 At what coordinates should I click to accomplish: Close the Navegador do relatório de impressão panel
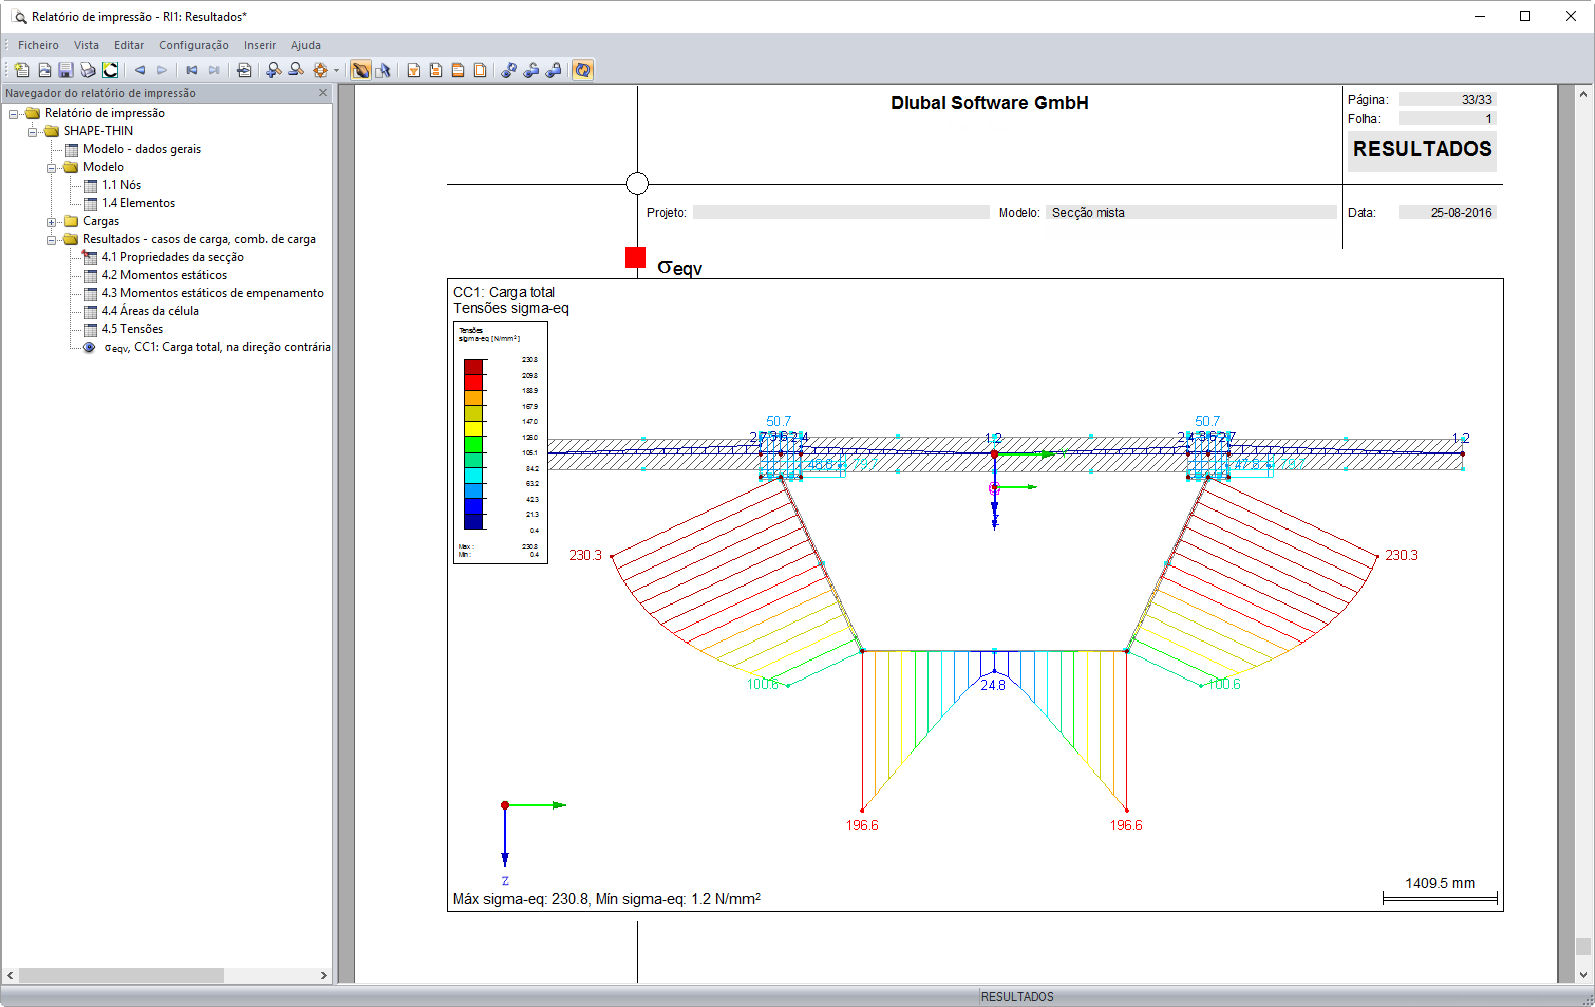[323, 93]
